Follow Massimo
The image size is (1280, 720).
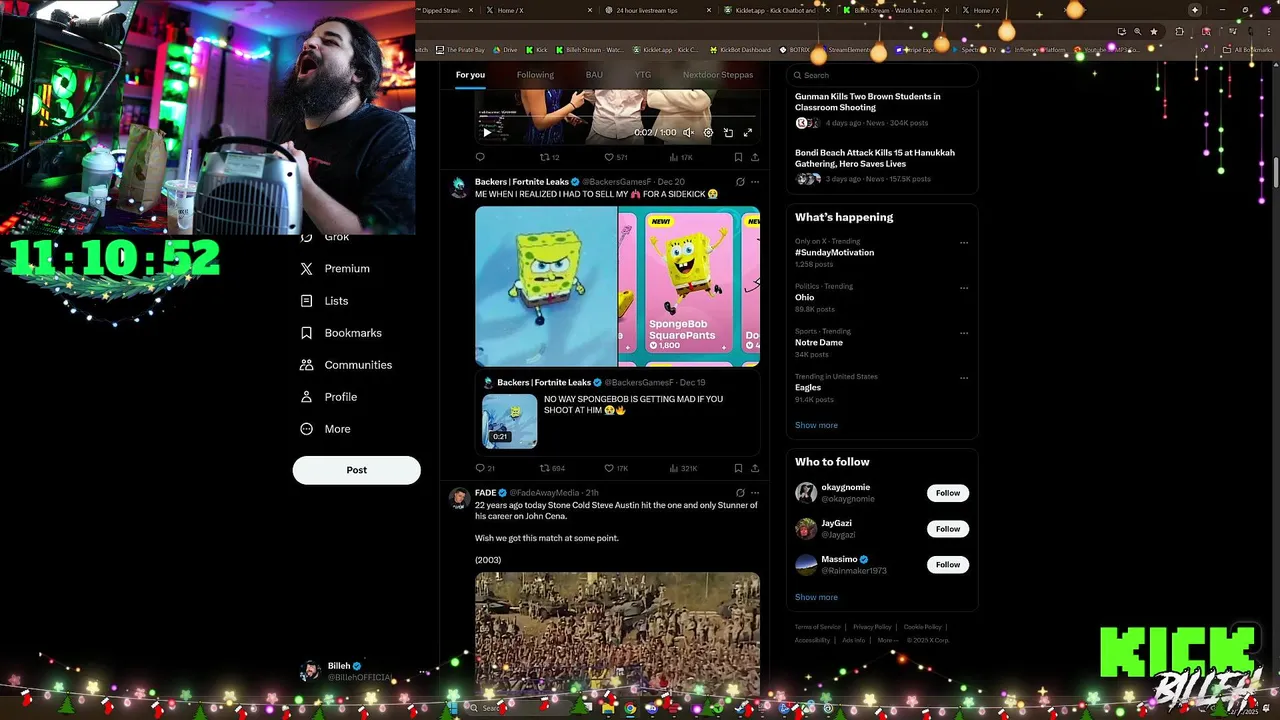coord(948,565)
